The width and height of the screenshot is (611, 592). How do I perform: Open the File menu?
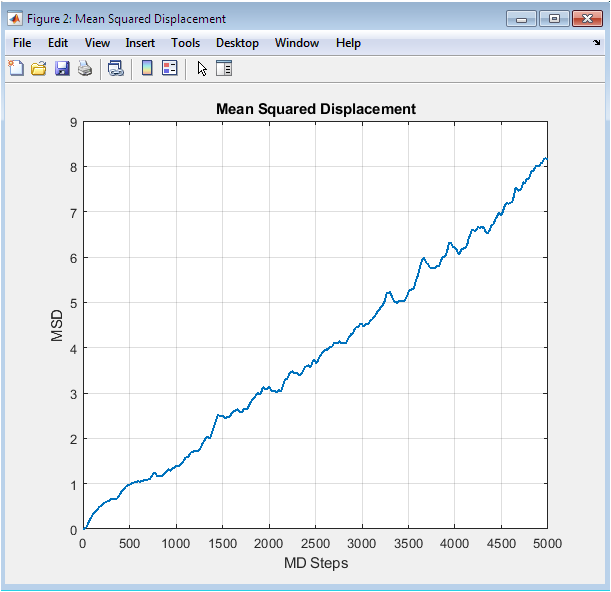22,43
